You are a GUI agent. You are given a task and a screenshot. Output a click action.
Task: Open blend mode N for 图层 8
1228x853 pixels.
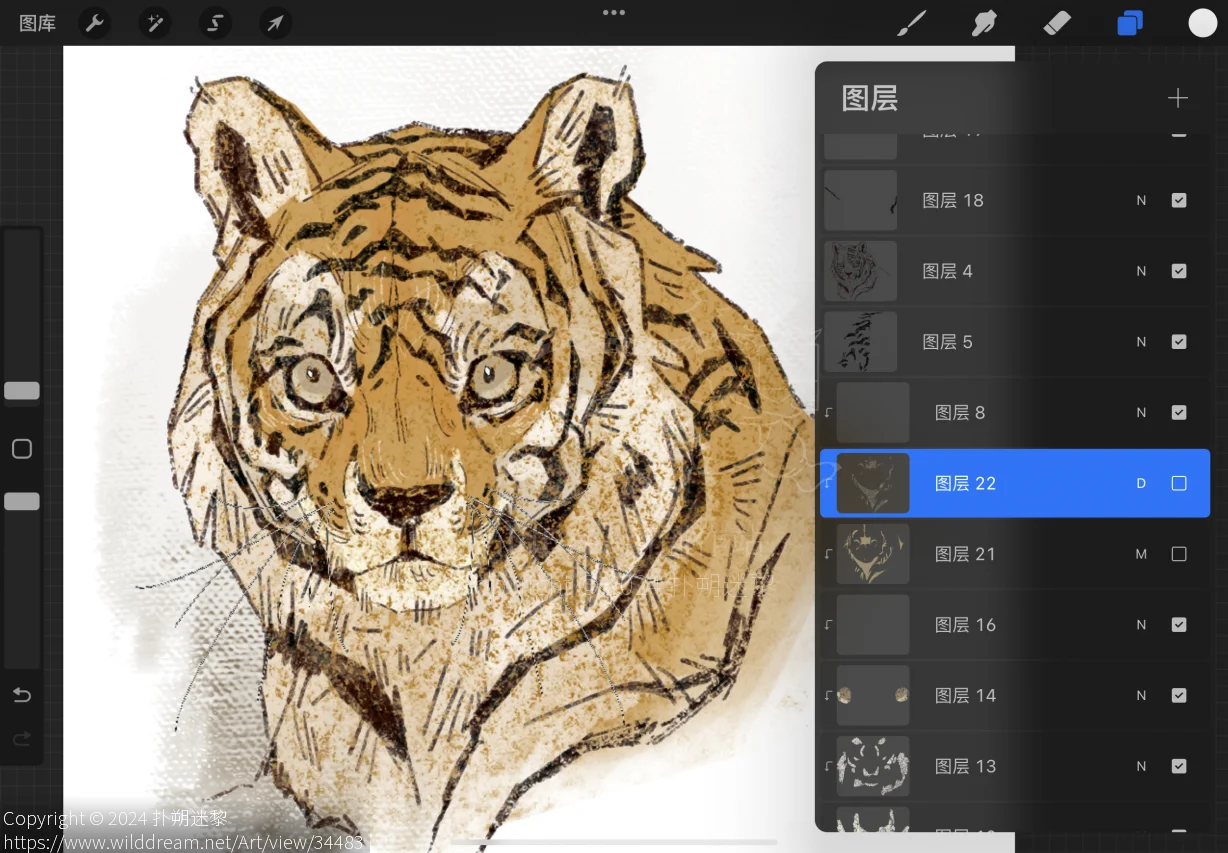[1141, 412]
